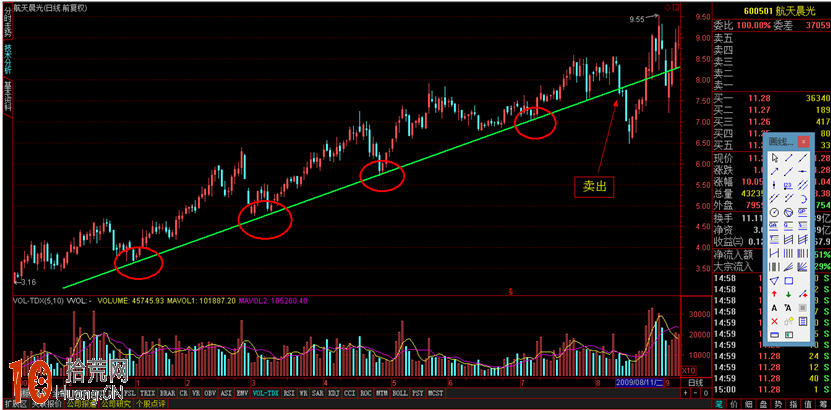Open 个股点评 bottom tab
Image resolution: width=831 pixels, height=410 pixels.
(x=151, y=403)
